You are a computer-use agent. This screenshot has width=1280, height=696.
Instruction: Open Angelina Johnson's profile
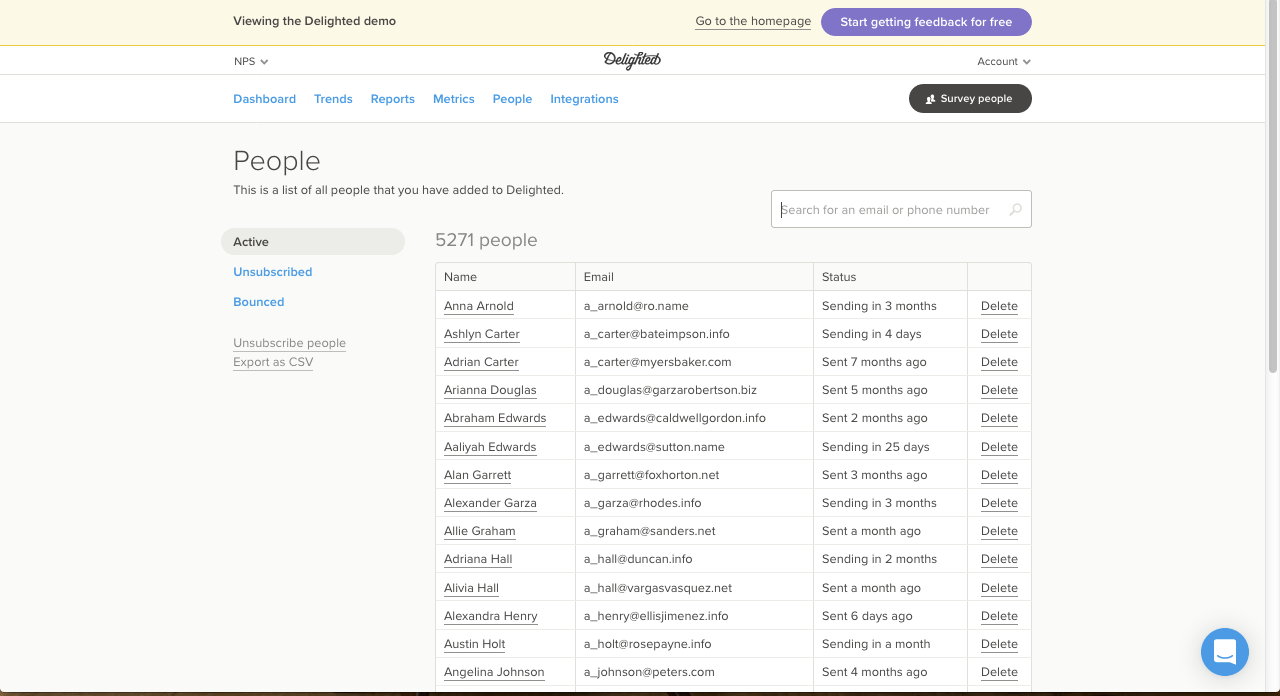(x=494, y=672)
